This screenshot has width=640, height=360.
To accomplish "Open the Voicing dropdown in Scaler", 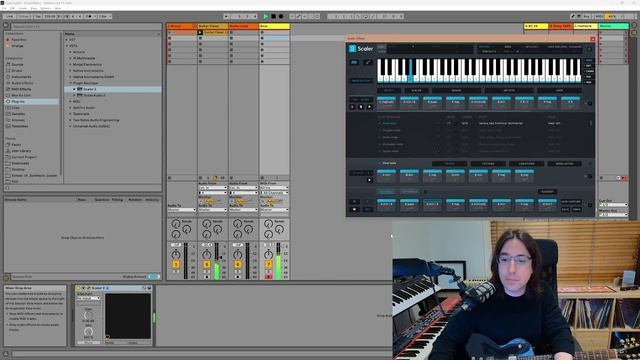I will tap(488, 164).
